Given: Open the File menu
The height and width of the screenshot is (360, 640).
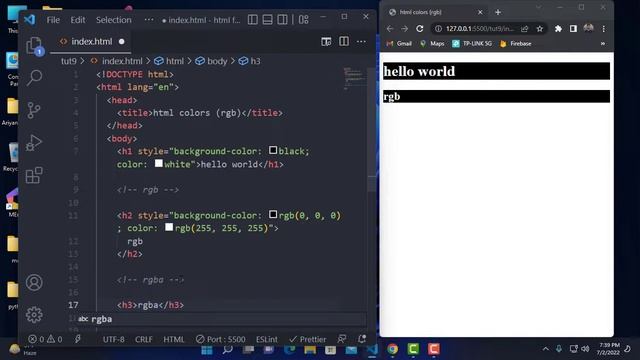Looking at the screenshot, I should click(x=53, y=20).
